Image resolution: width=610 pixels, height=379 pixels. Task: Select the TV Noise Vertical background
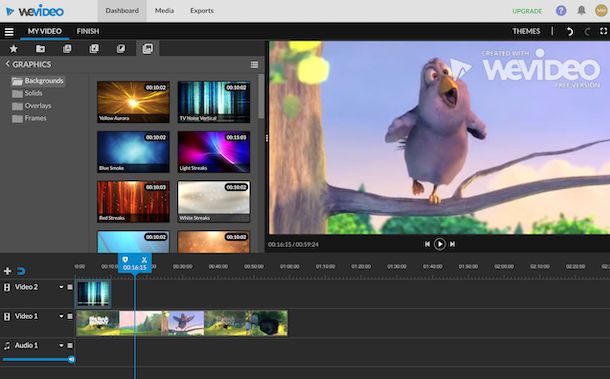pyautogui.click(x=214, y=102)
